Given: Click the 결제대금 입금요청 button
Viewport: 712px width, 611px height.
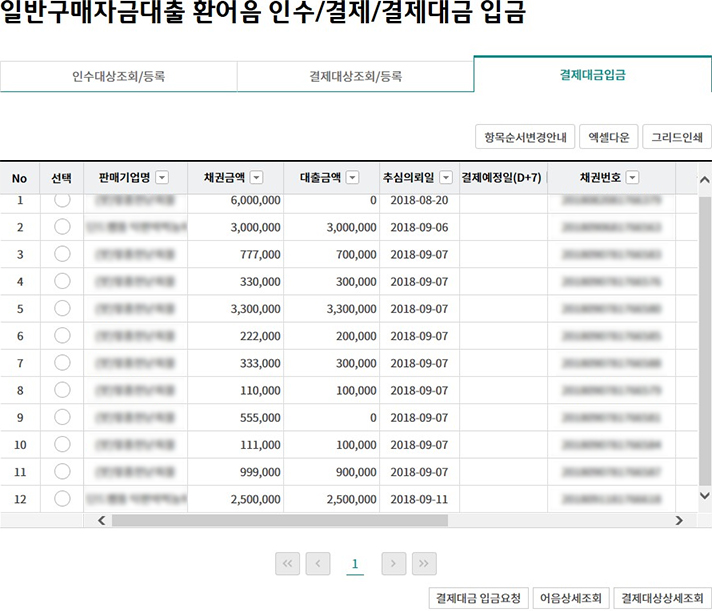Looking at the screenshot, I should [477, 598].
